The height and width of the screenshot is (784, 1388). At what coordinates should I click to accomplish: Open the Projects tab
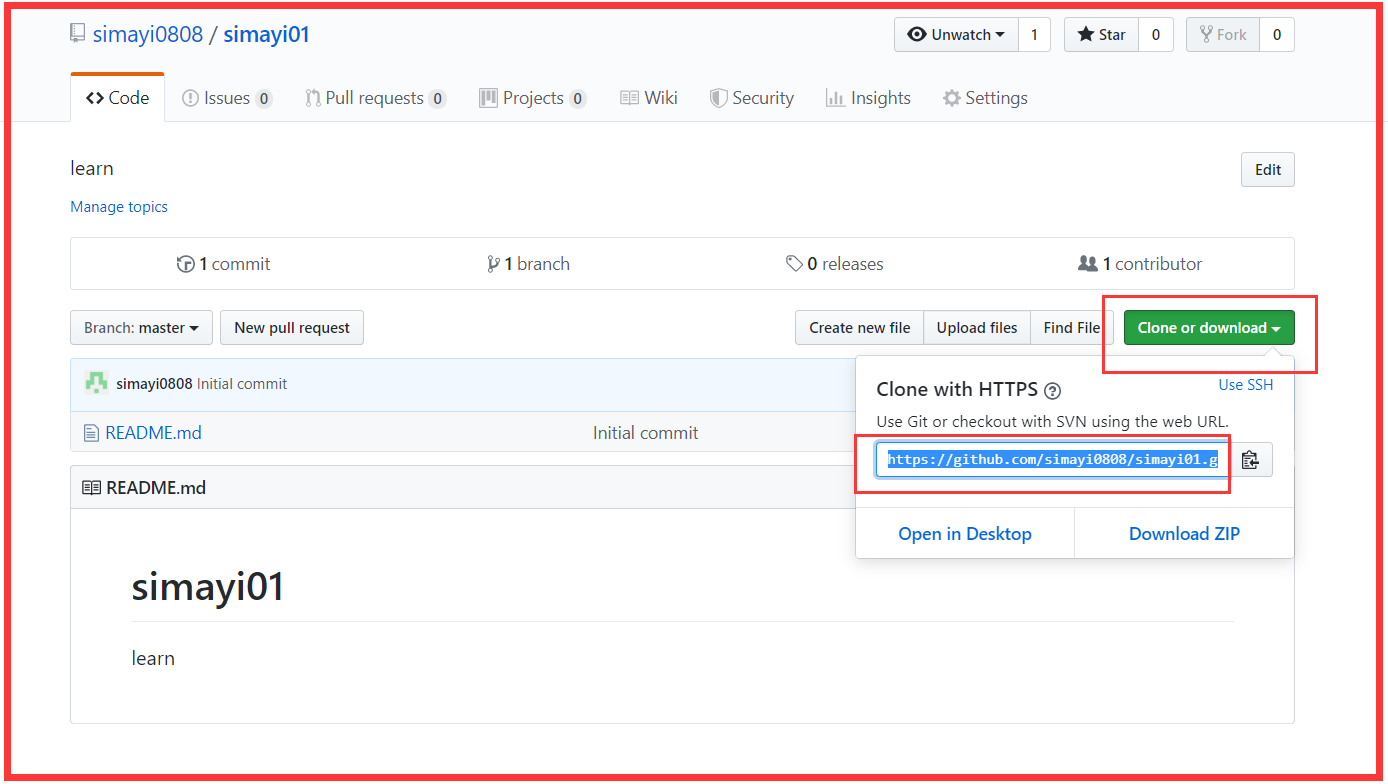click(x=532, y=98)
